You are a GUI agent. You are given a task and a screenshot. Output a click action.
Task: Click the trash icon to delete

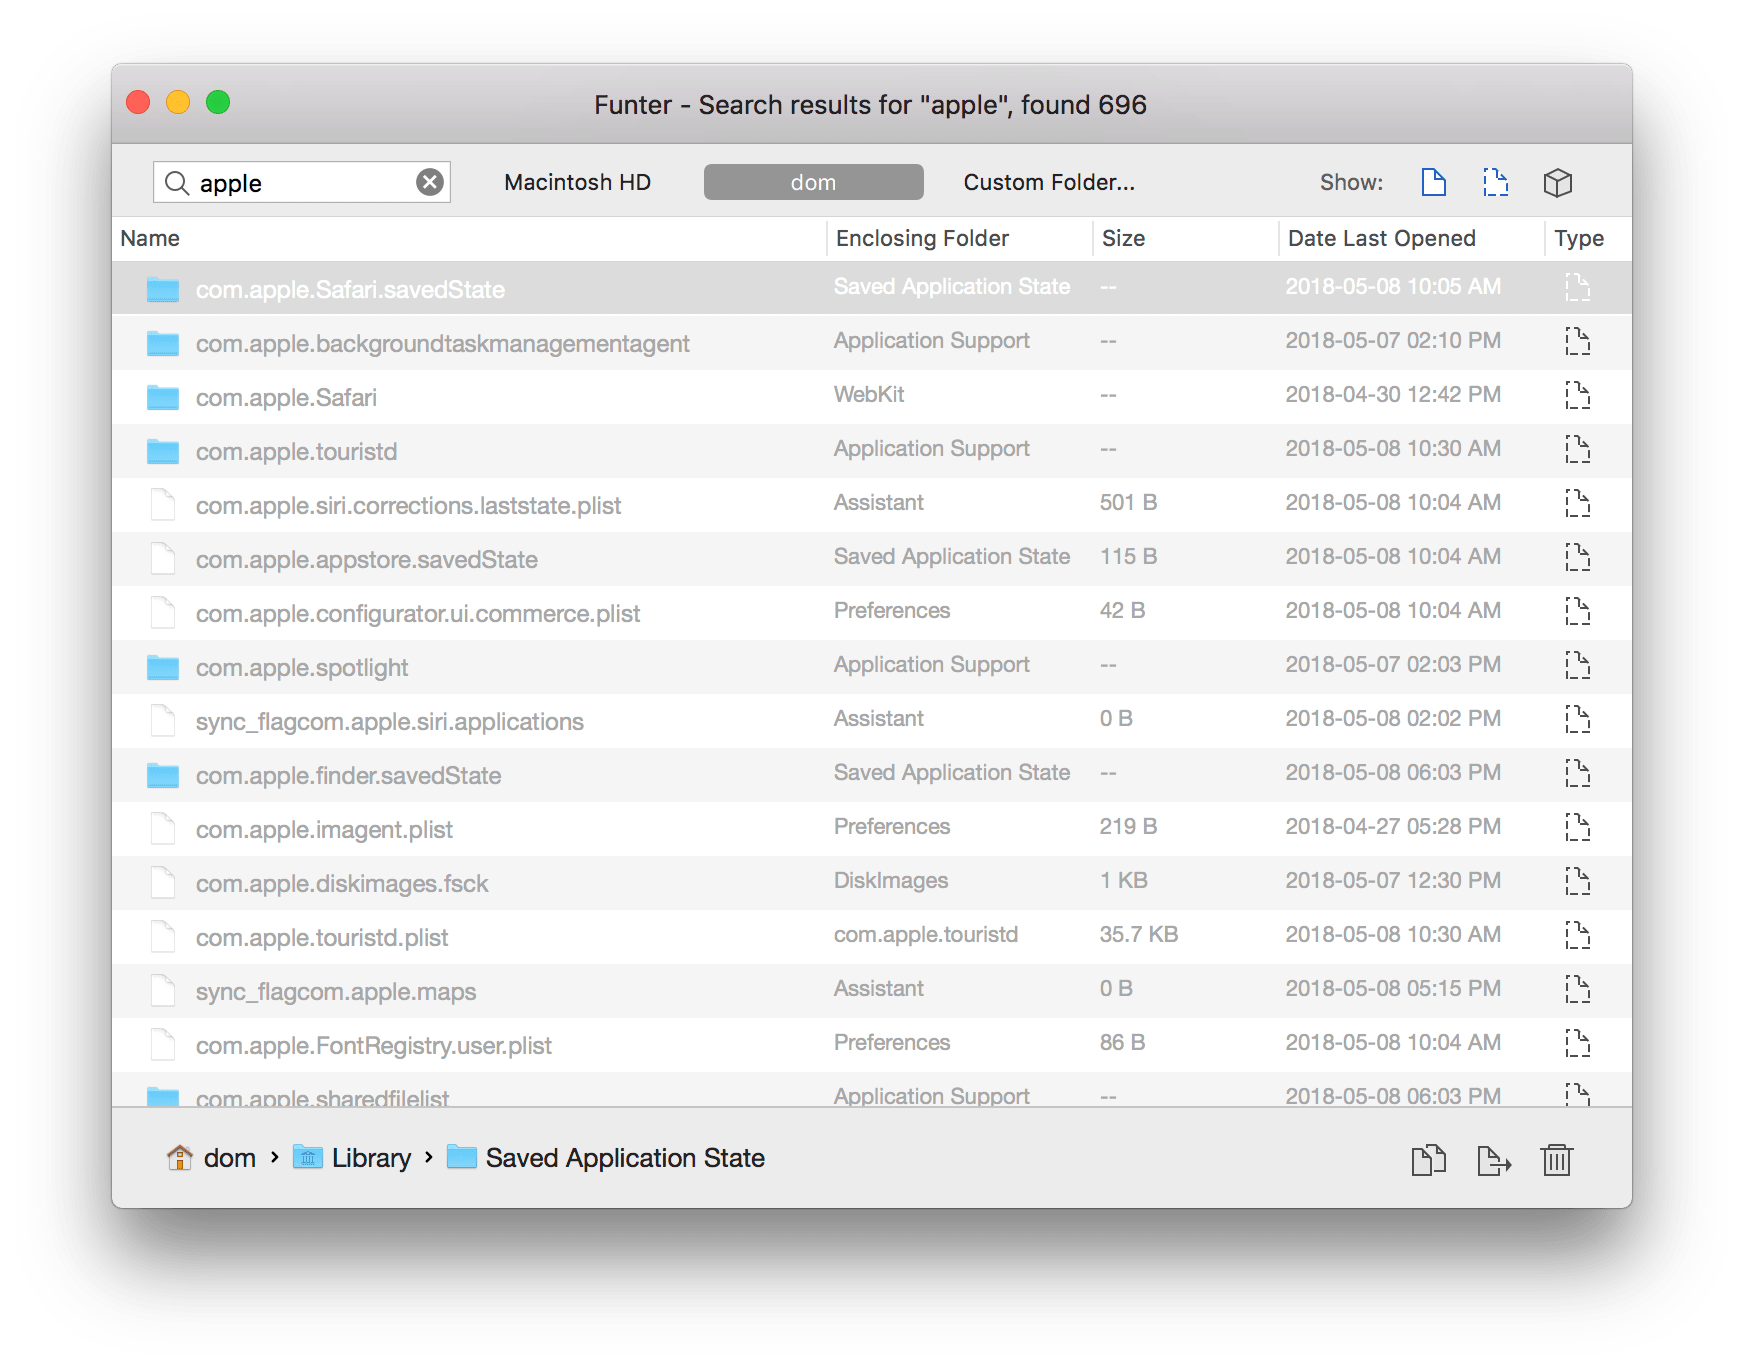pyautogui.click(x=1557, y=1160)
